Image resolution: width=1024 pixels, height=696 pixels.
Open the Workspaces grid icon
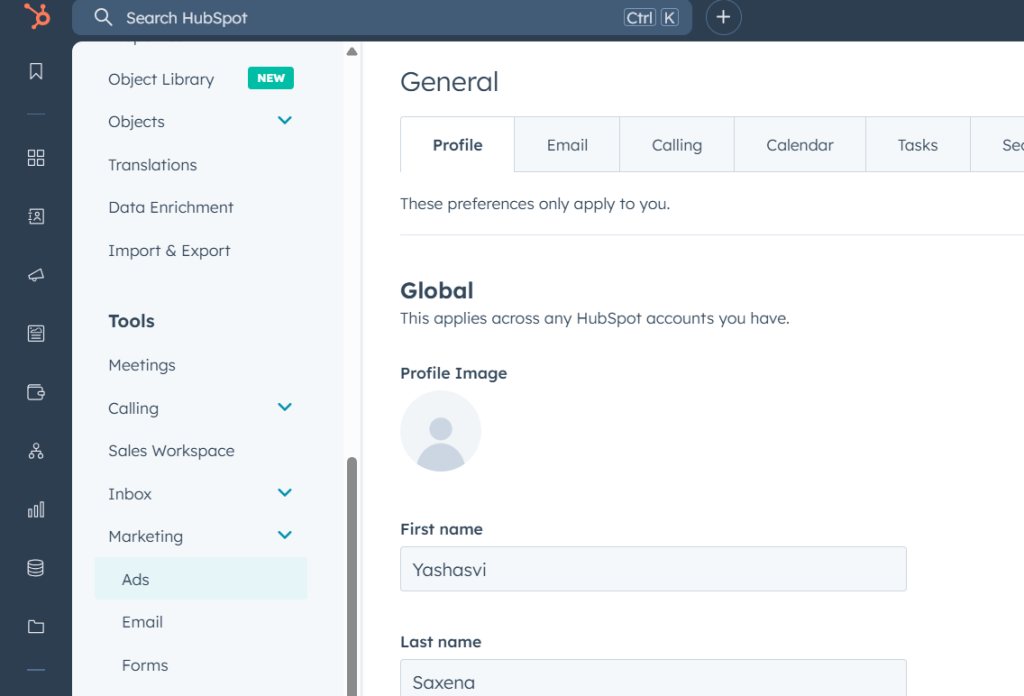[x=36, y=157]
